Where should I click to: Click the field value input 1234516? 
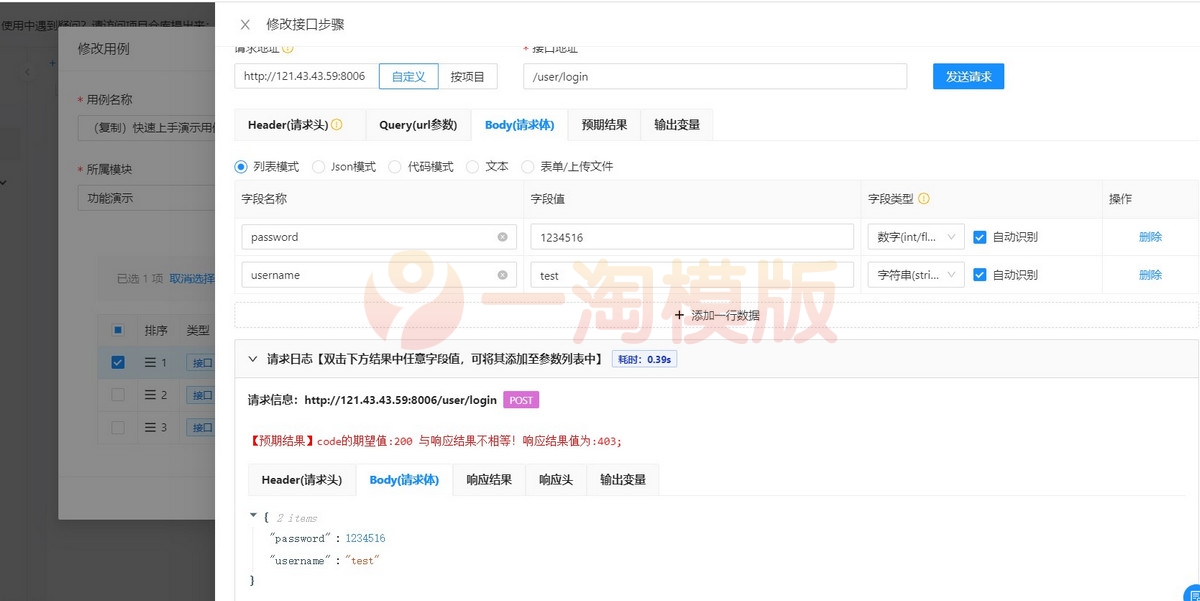click(692, 237)
